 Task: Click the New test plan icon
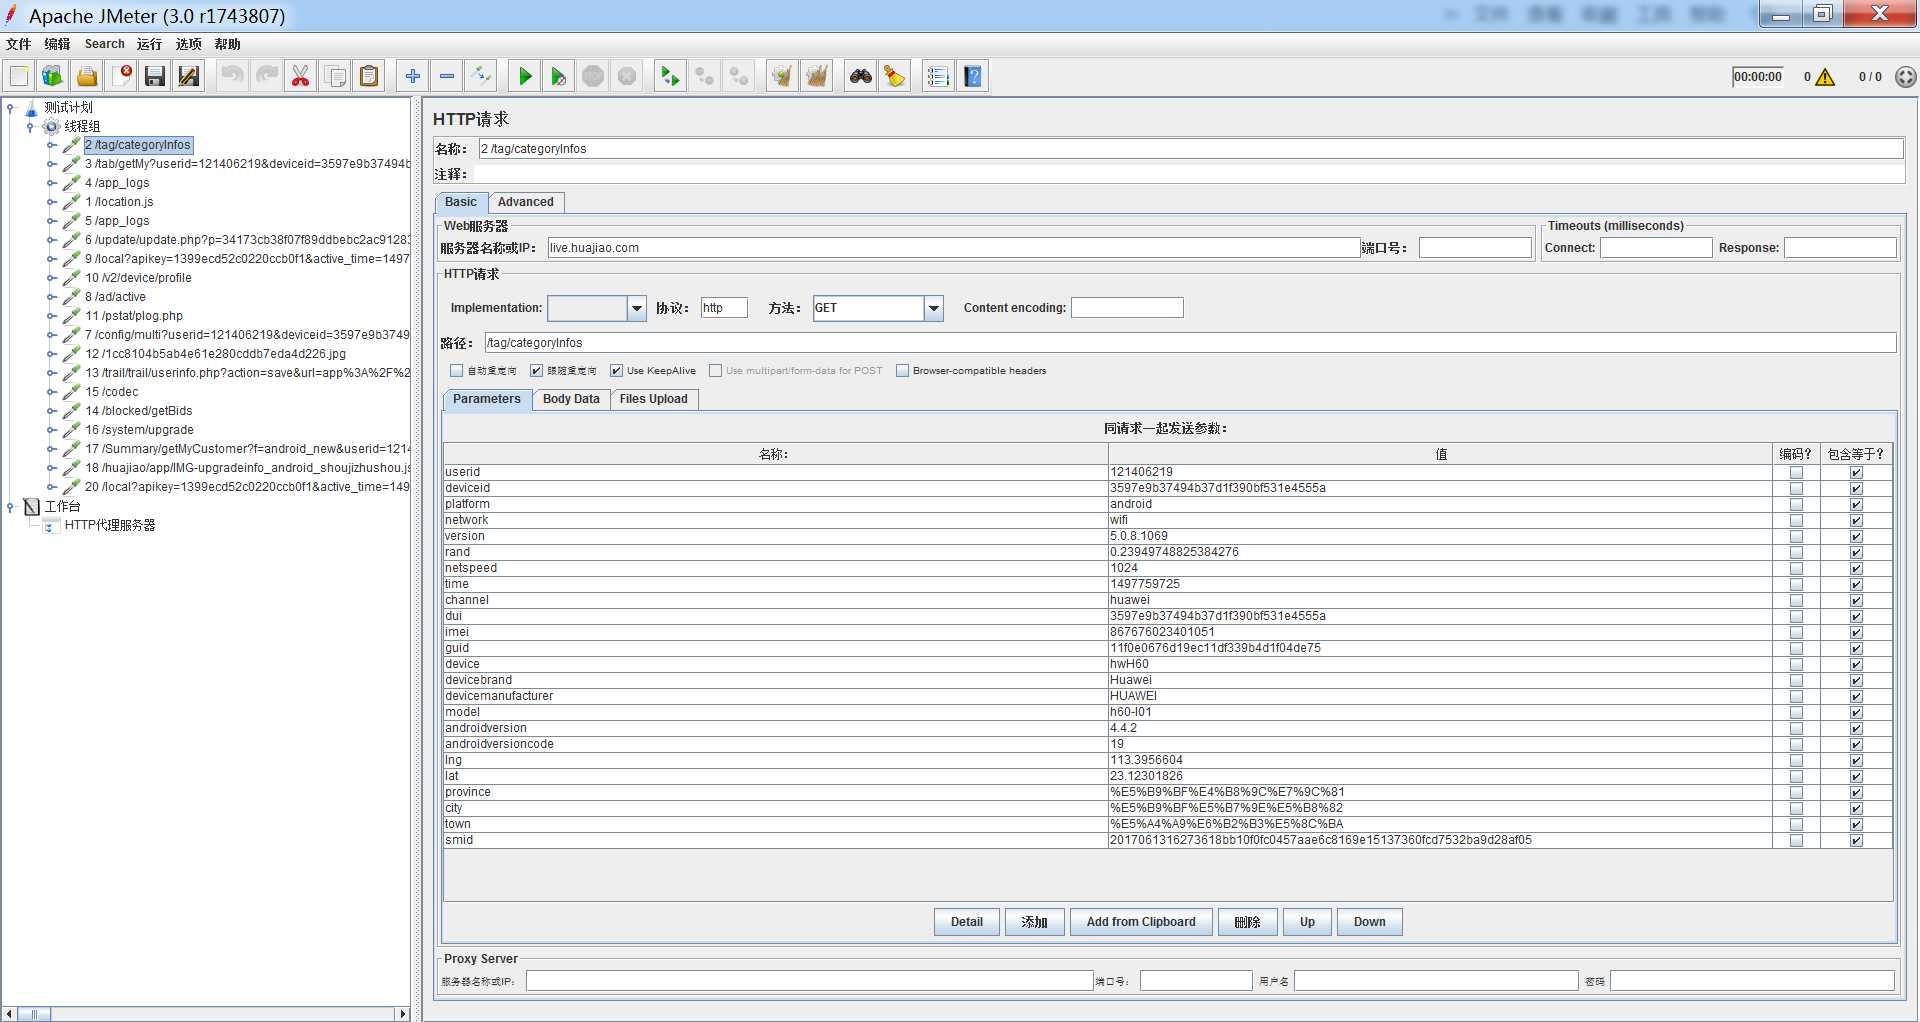point(19,76)
